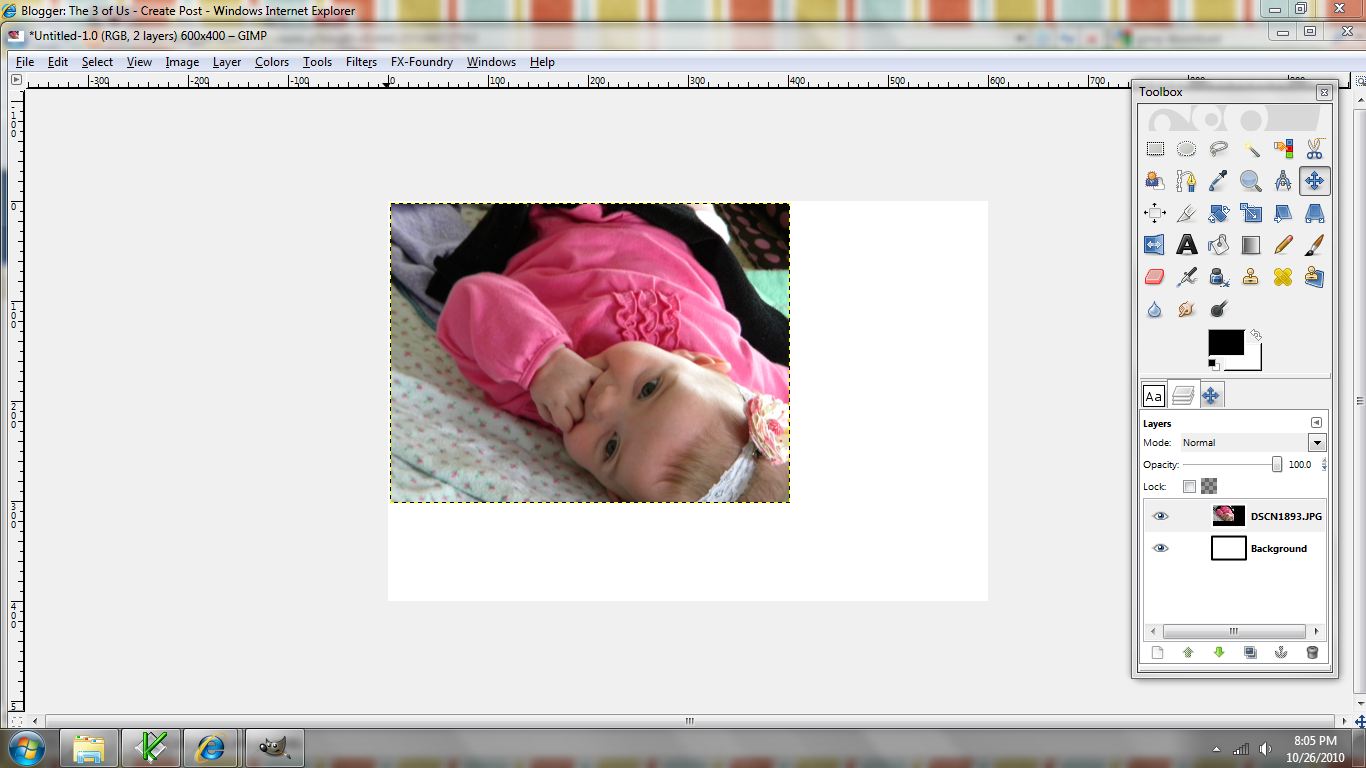The width and height of the screenshot is (1366, 768).
Task: Select the Crop knife tool
Action: tap(1186, 213)
